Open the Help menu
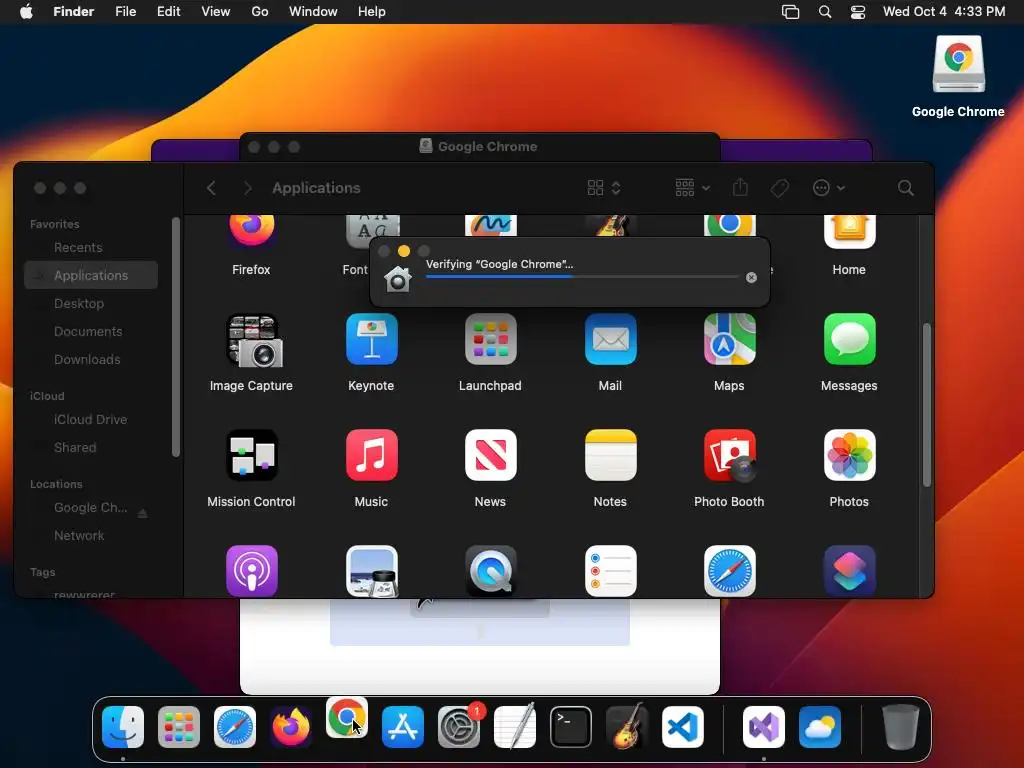The height and width of the screenshot is (768, 1024). click(372, 12)
